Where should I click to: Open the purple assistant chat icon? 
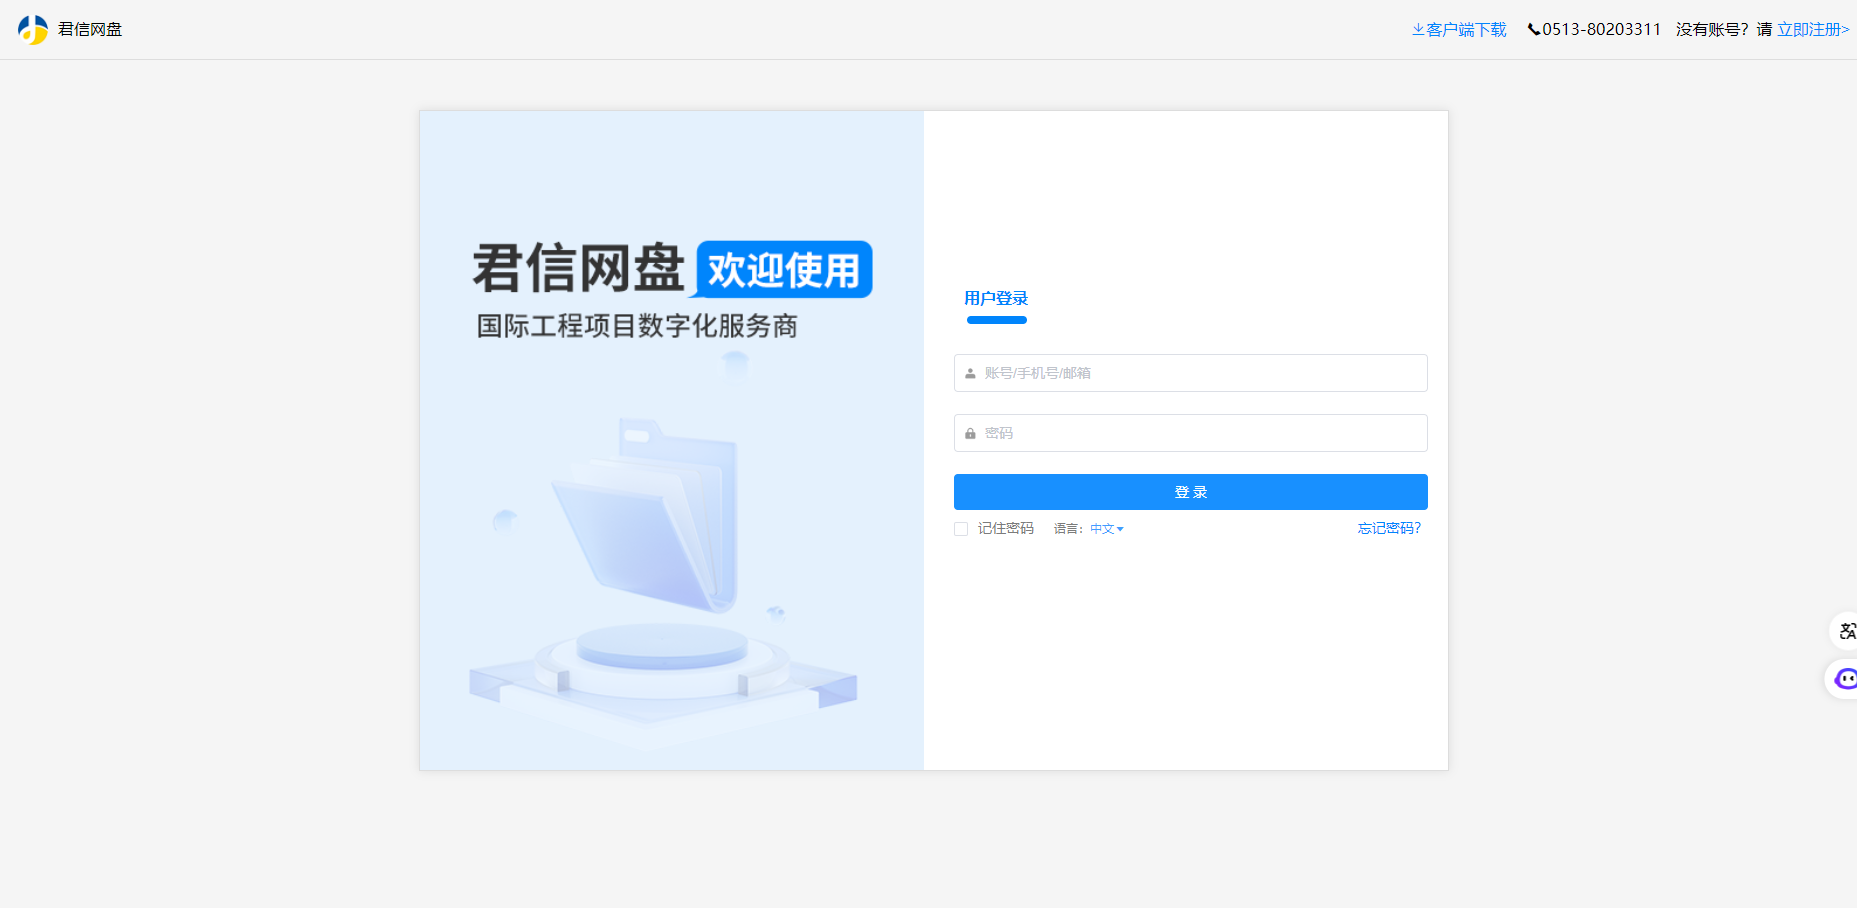click(1844, 679)
